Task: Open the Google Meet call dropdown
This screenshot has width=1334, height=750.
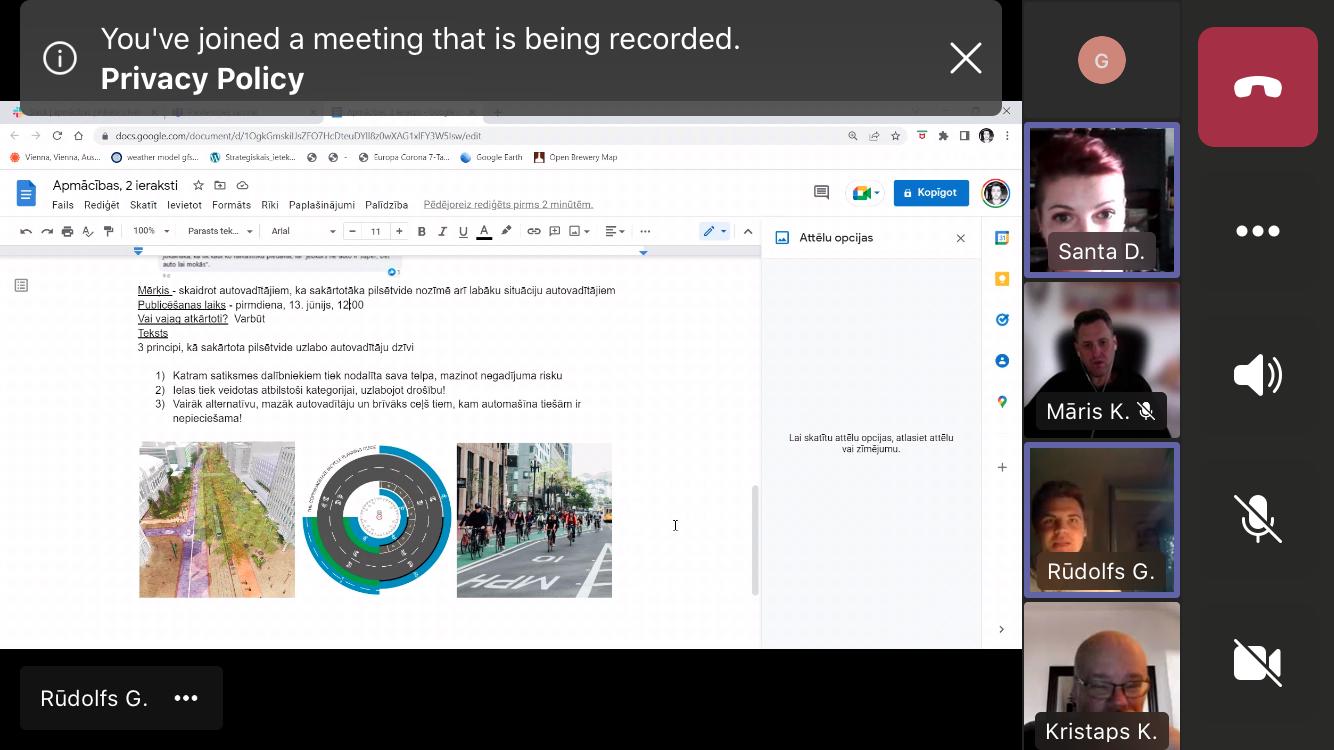Action: pyautogui.click(x=865, y=193)
